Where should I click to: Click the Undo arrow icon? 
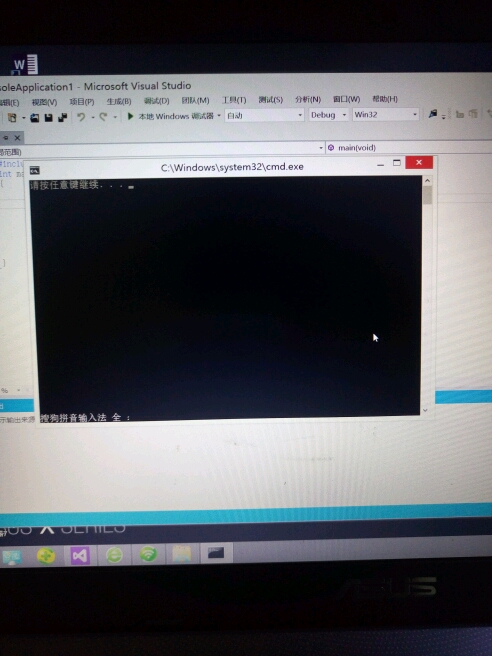(81, 117)
